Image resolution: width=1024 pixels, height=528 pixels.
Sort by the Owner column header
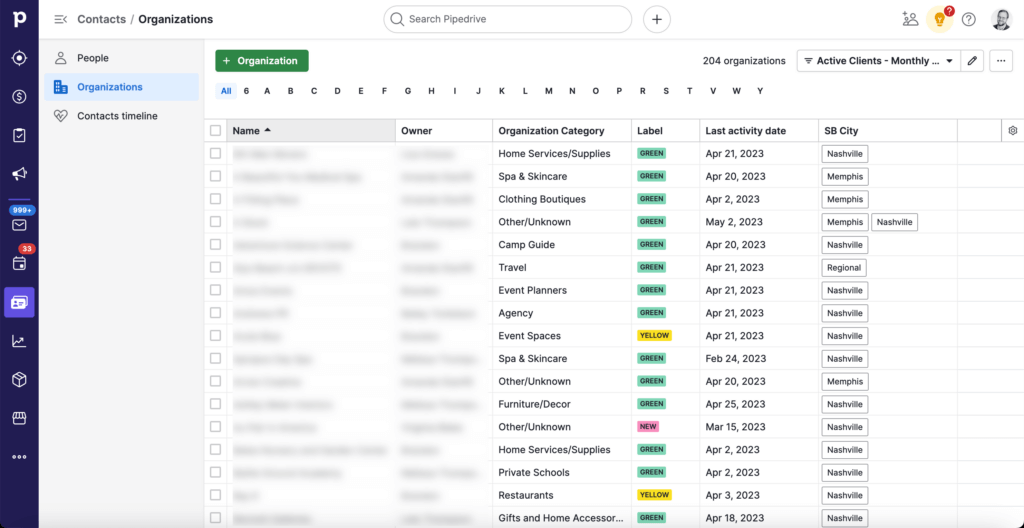point(444,131)
